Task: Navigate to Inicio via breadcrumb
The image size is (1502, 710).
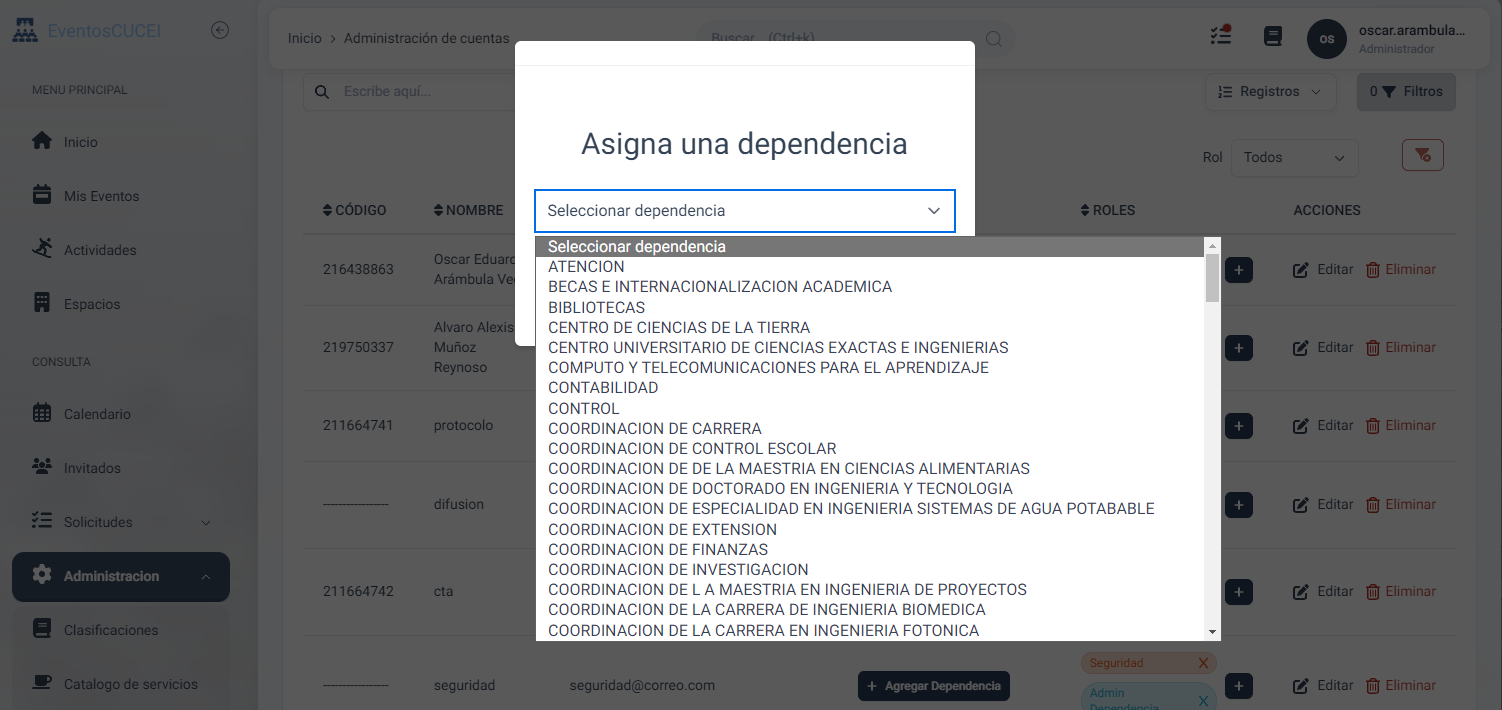Action: point(304,37)
